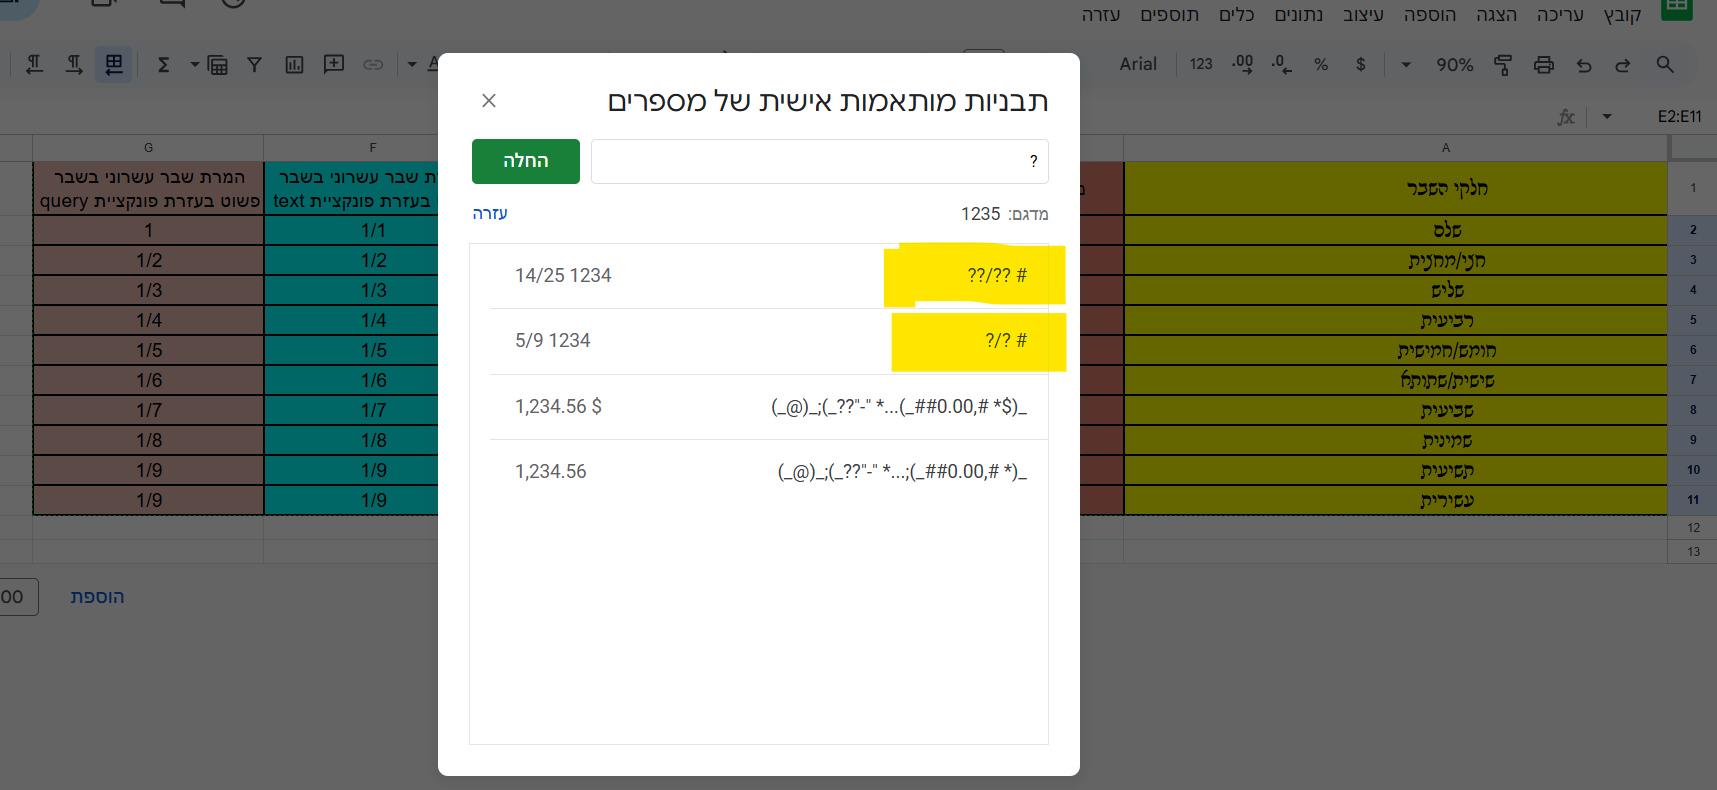This screenshot has width=1717, height=790.
Task: Click column F header cell mentioning text
Action: pyautogui.click(x=352, y=189)
